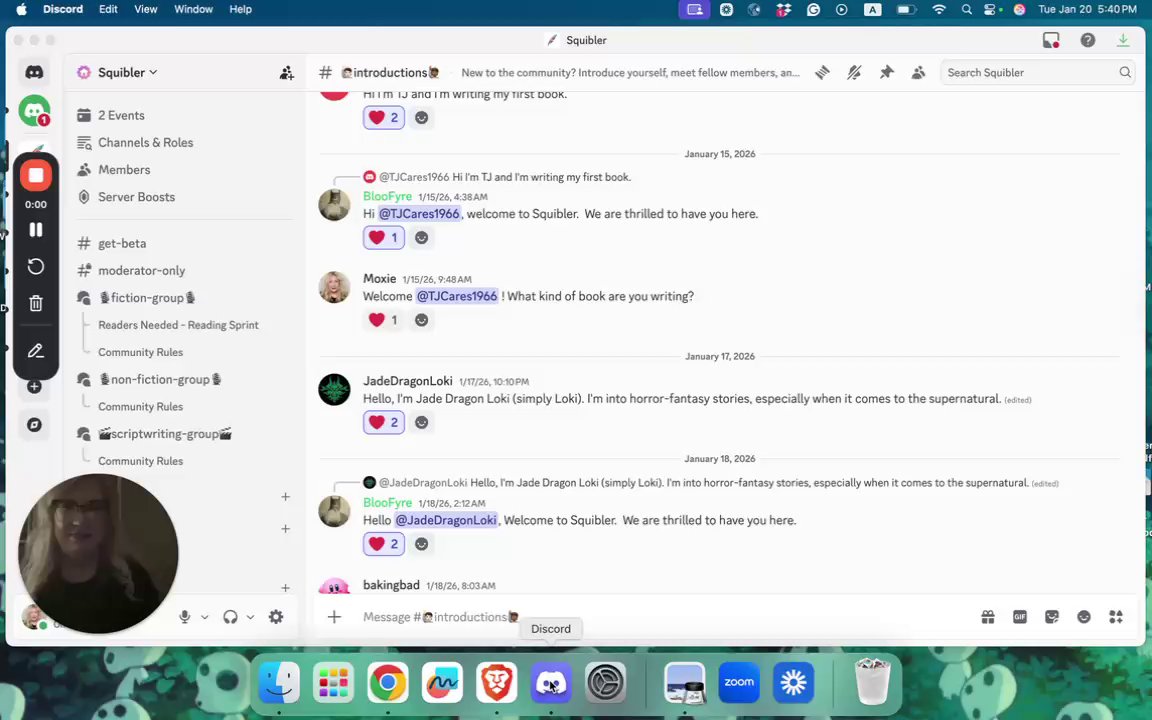This screenshot has width=1152, height=720.
Task: Toggle heart reaction on JadeDragonLoki's introduction
Action: 384,422
